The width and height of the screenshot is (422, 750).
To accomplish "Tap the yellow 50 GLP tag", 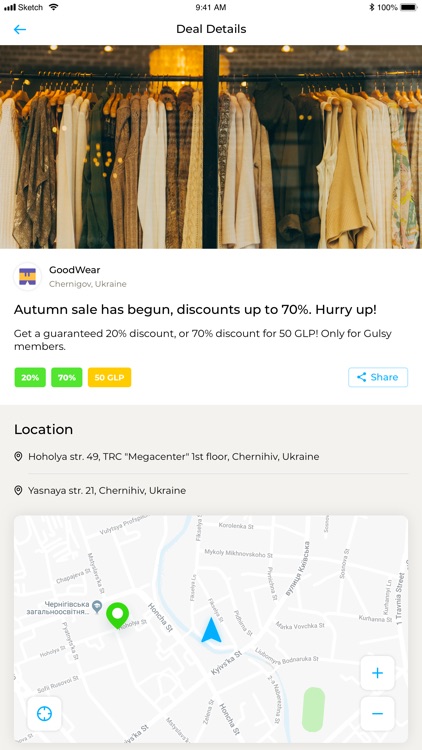I will (x=109, y=377).
